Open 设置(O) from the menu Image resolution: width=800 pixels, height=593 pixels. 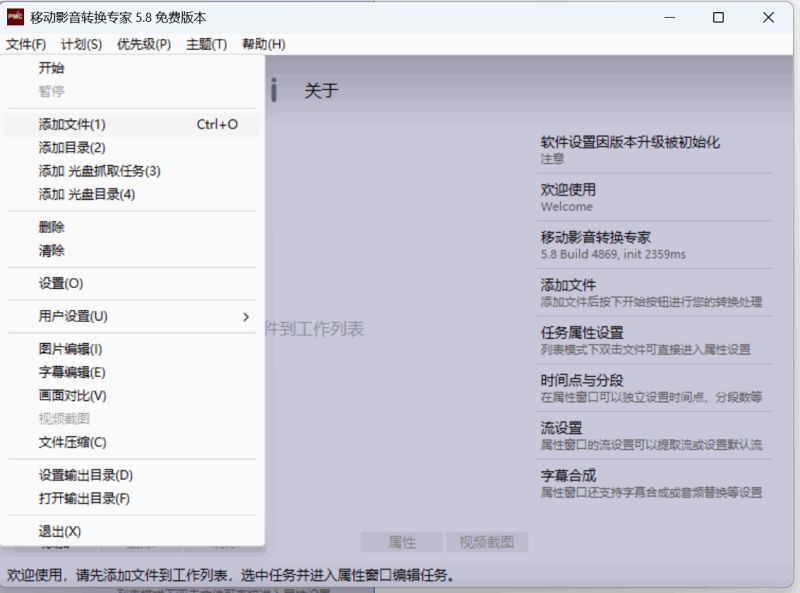pyautogui.click(x=132, y=283)
